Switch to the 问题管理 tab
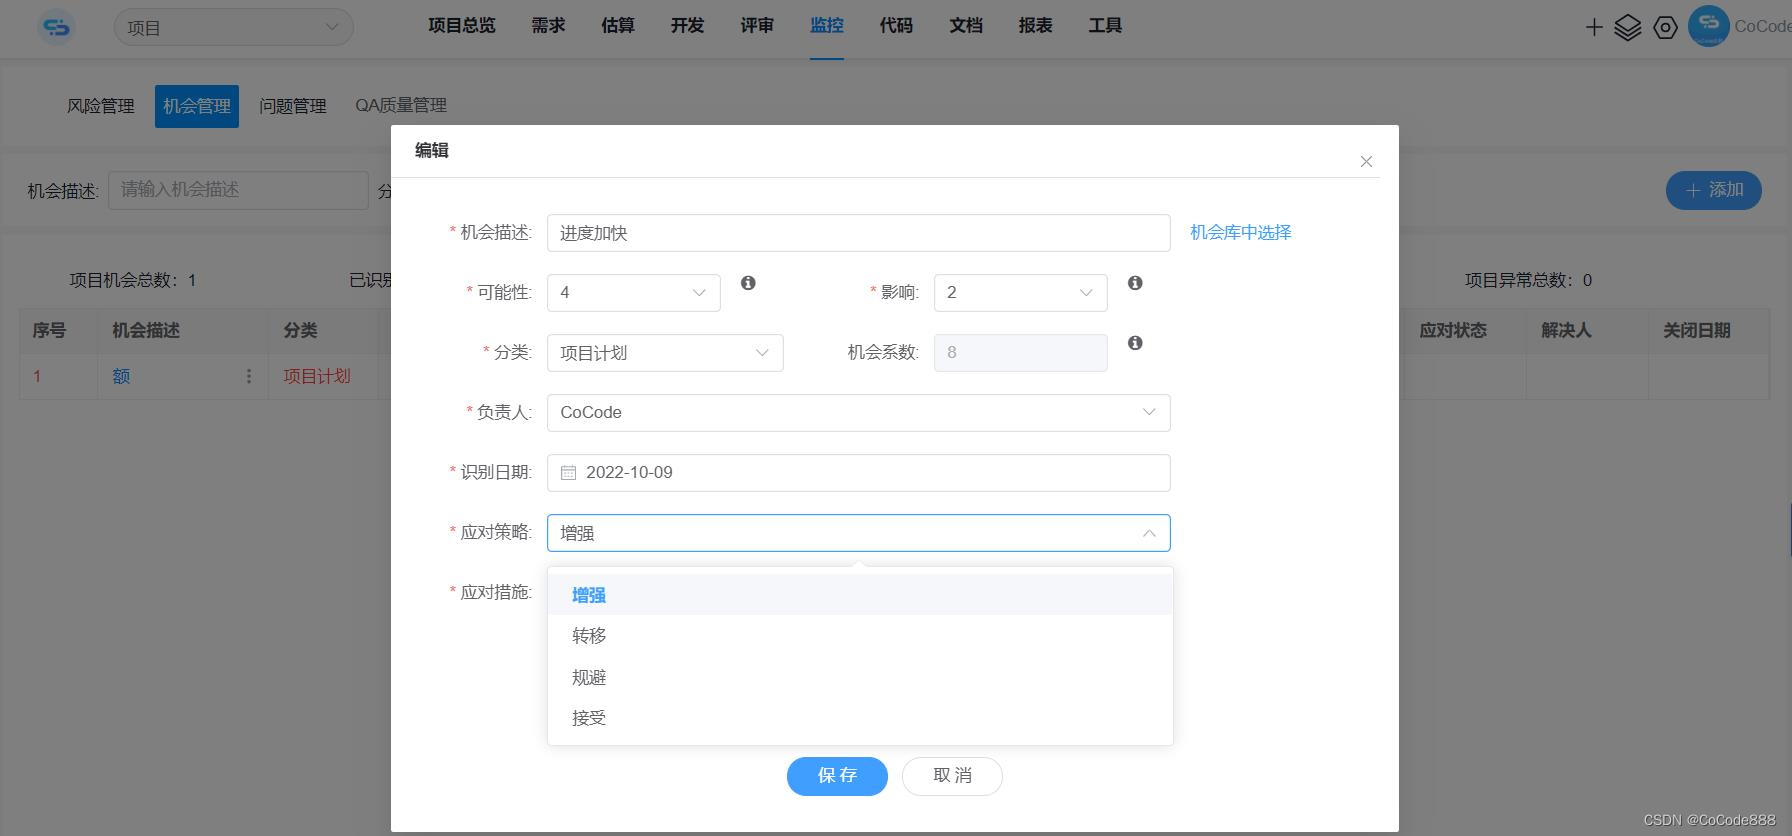 click(293, 106)
